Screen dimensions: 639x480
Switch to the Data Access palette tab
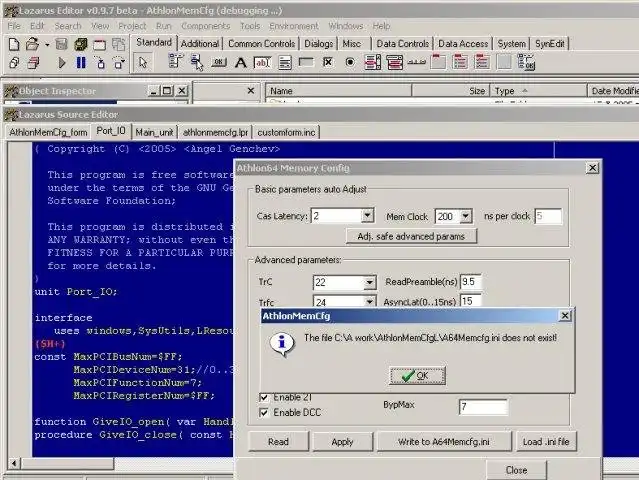tap(463, 44)
